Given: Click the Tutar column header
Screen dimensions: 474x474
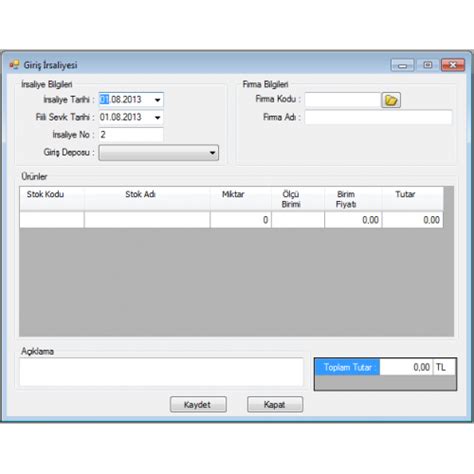Looking at the screenshot, I should point(413,199).
